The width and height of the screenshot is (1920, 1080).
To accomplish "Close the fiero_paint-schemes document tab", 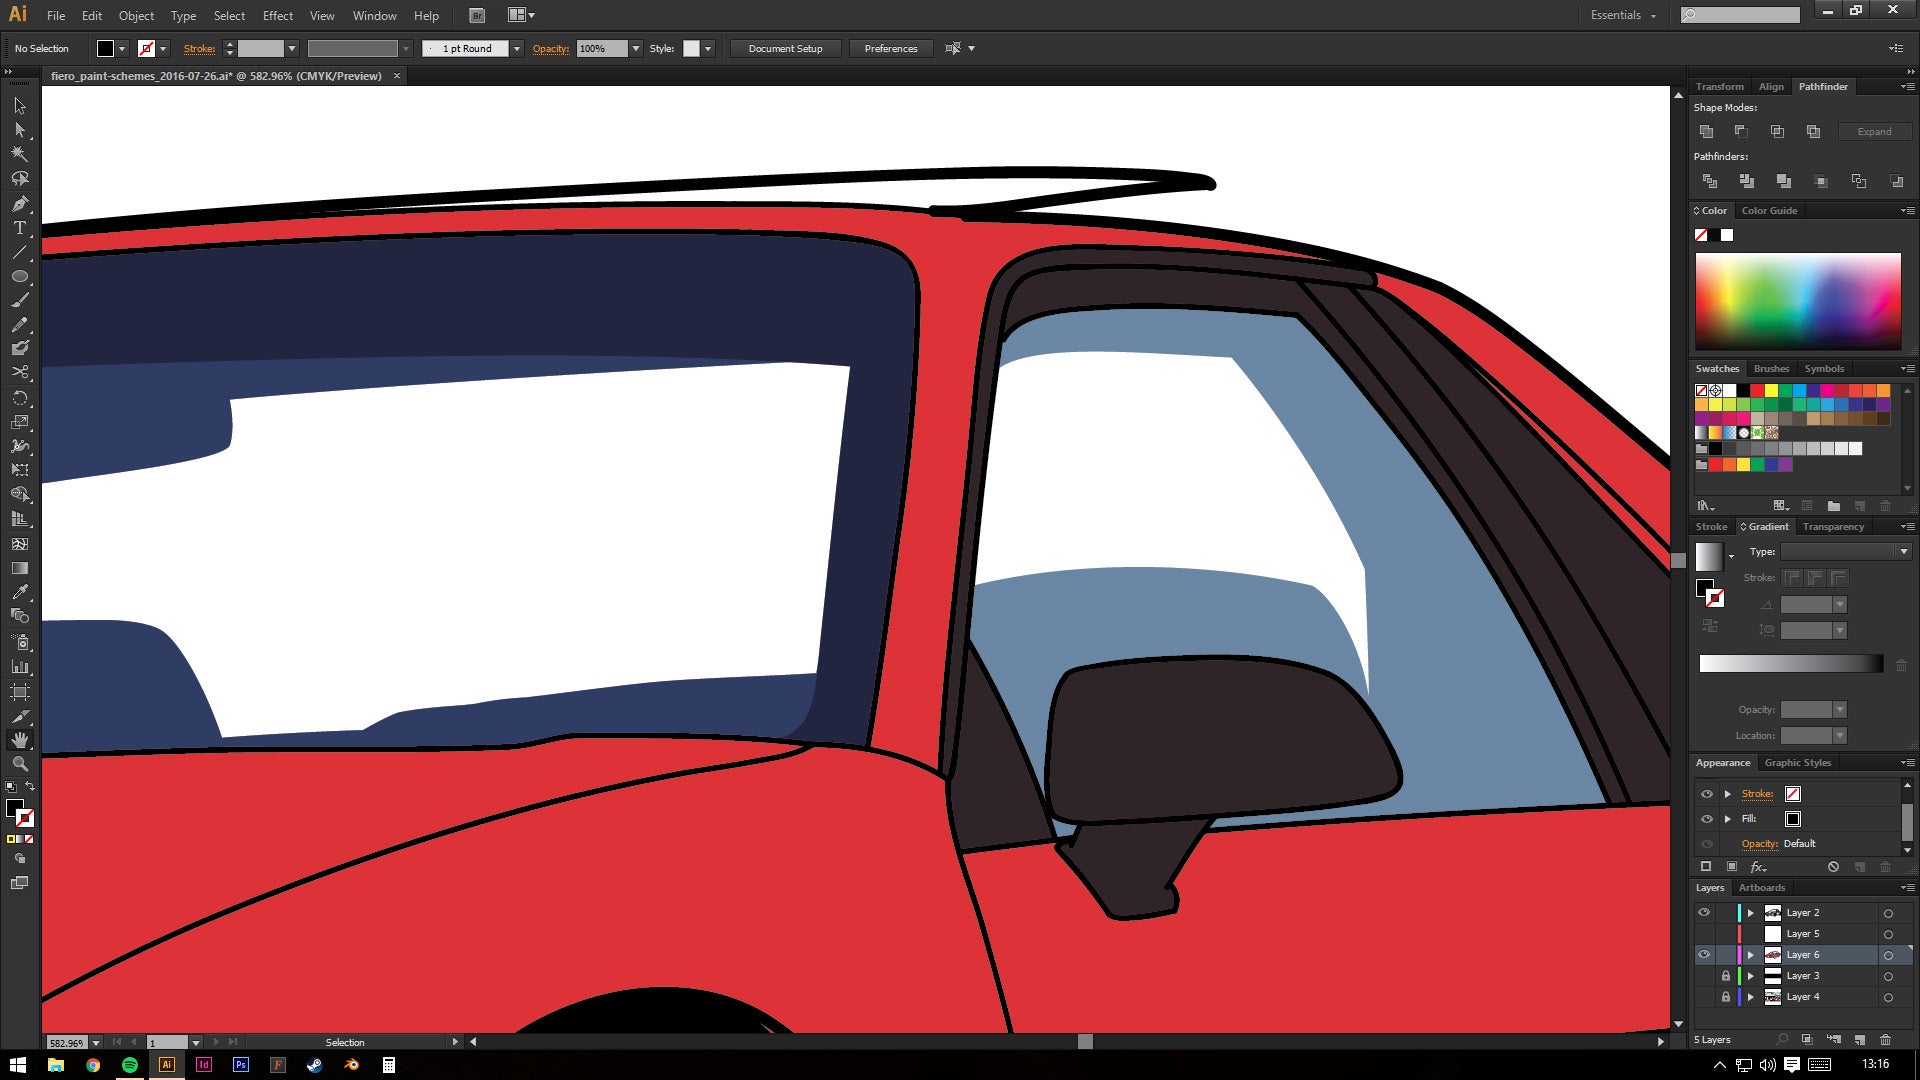I will pos(397,76).
